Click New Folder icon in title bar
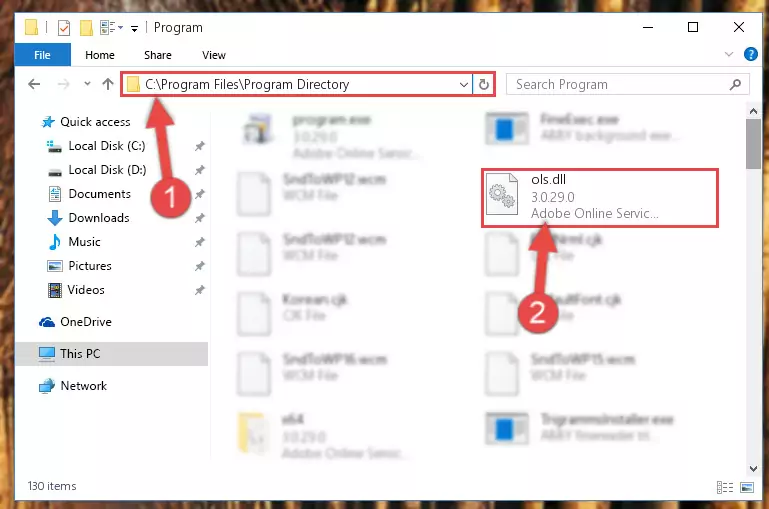 86,28
